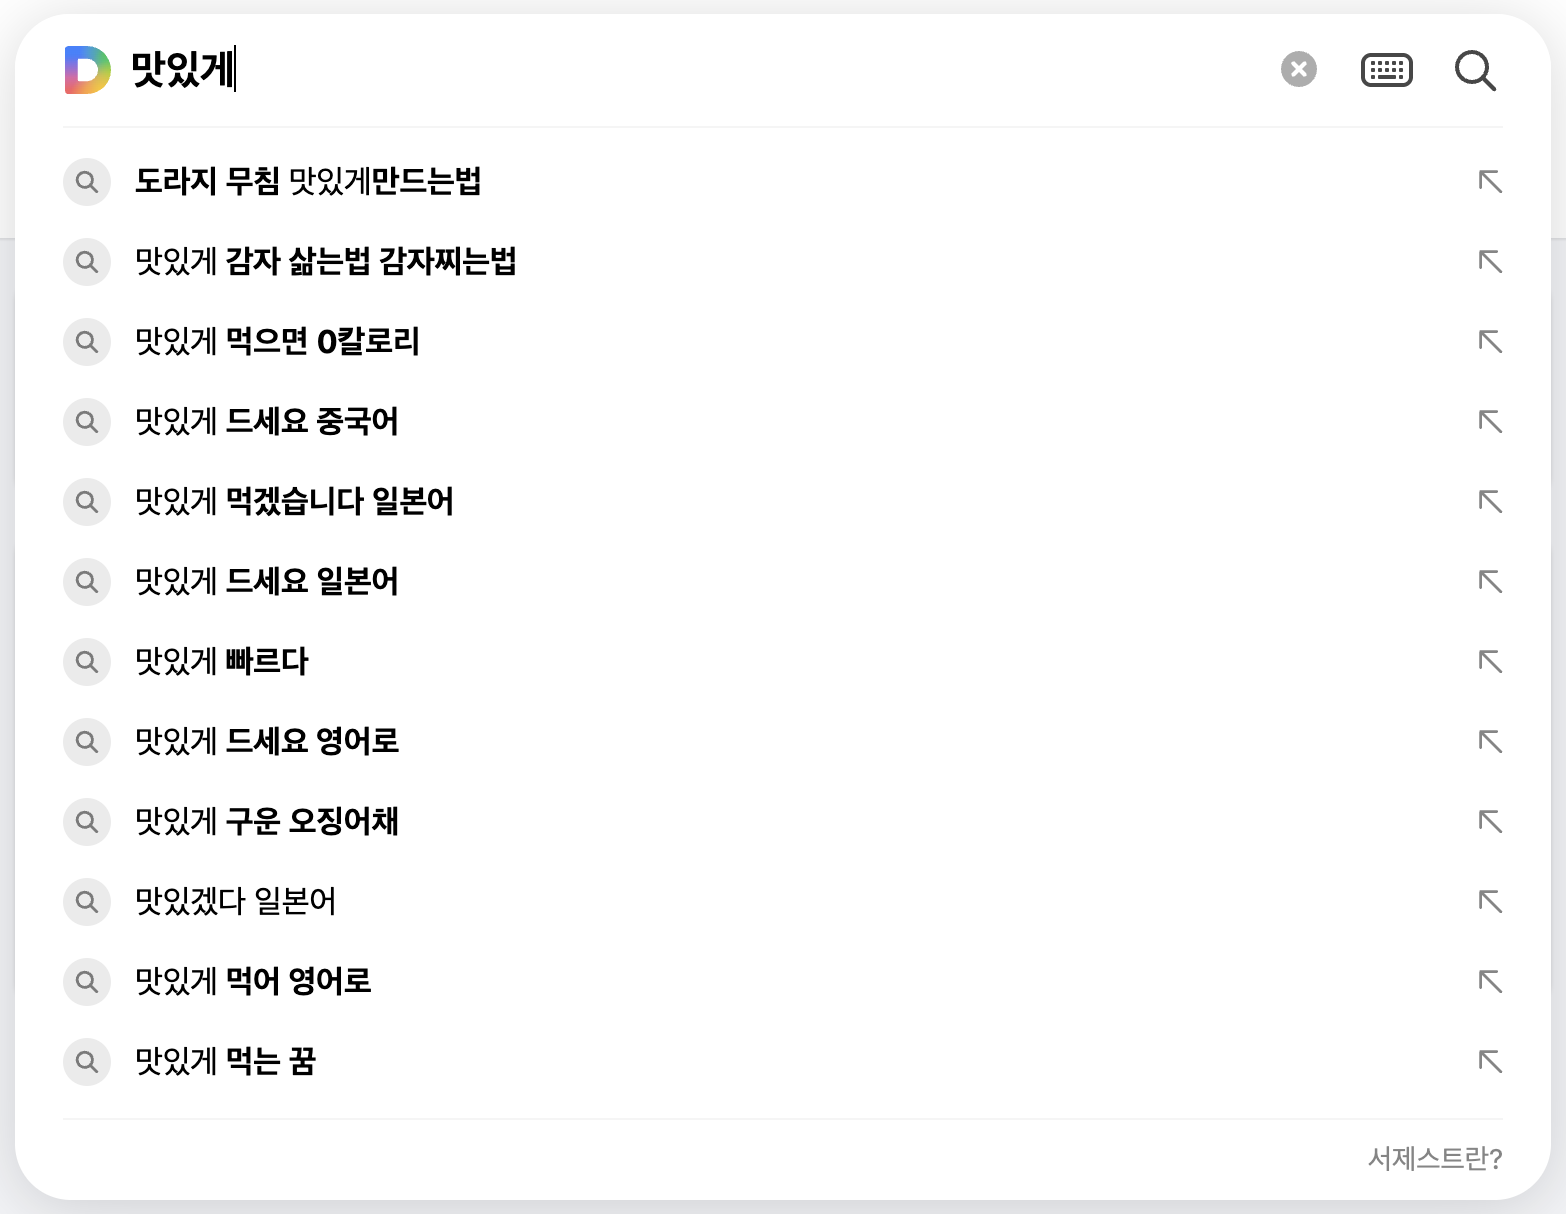
Task: Click the magnifier search button
Action: pyautogui.click(x=1474, y=70)
